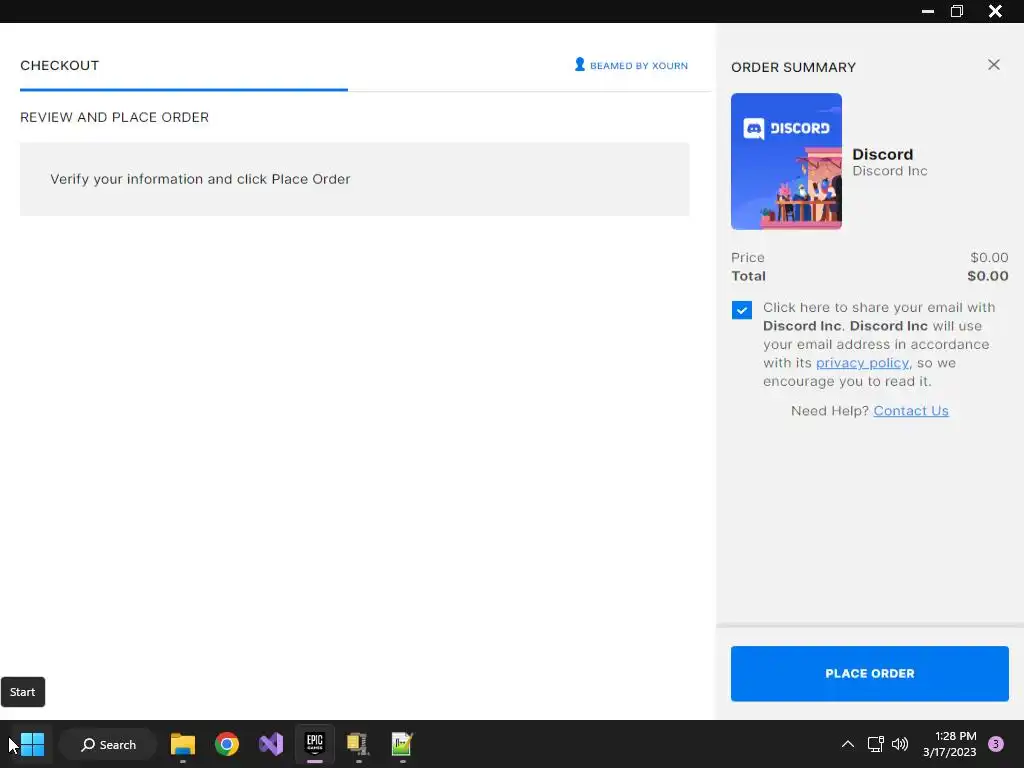The image size is (1024, 768).
Task: Close the checkout window from title bar
Action: pyautogui.click(x=995, y=11)
